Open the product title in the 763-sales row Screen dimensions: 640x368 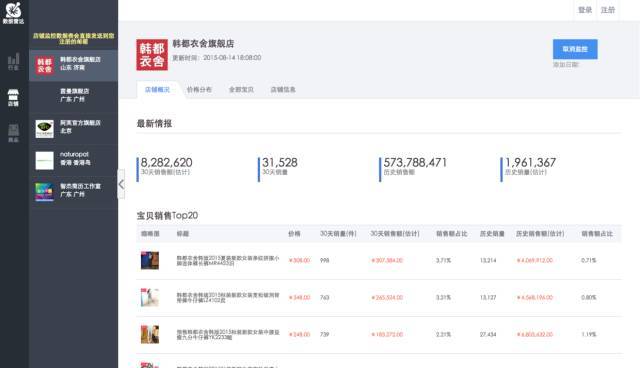(228, 297)
